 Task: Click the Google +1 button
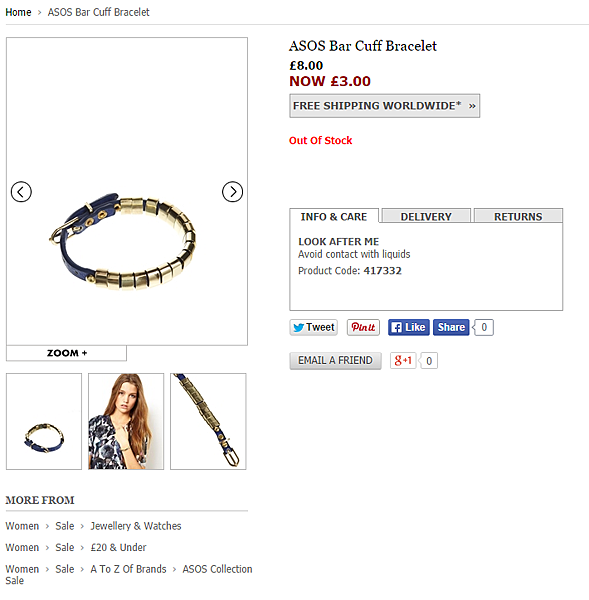tap(403, 360)
